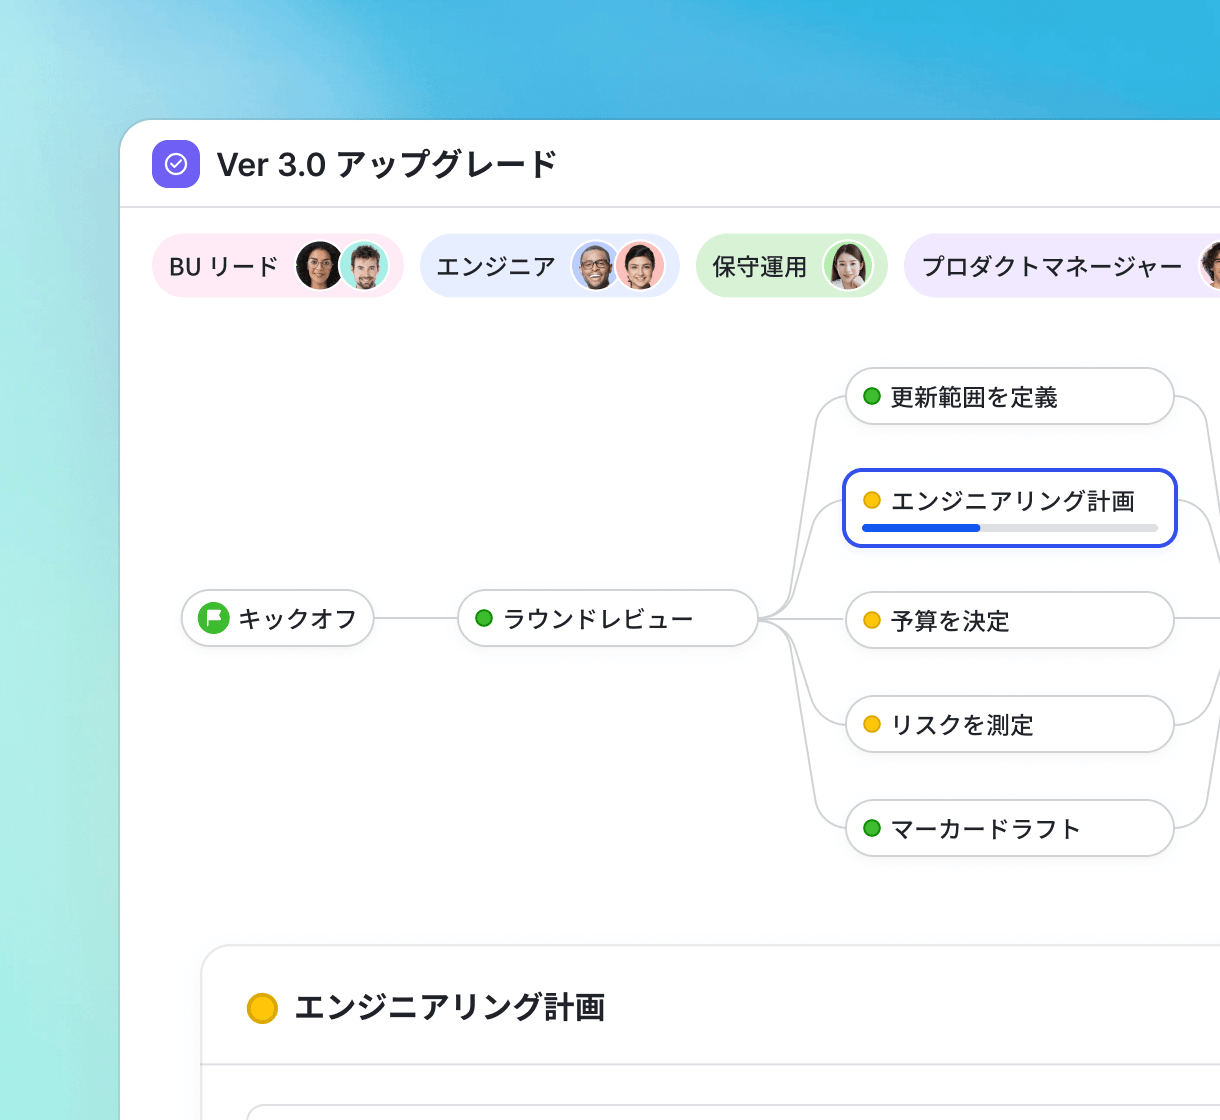This screenshot has height=1120, width=1220.
Task: Select the flag icon on キックオフ
Action: click(212, 618)
